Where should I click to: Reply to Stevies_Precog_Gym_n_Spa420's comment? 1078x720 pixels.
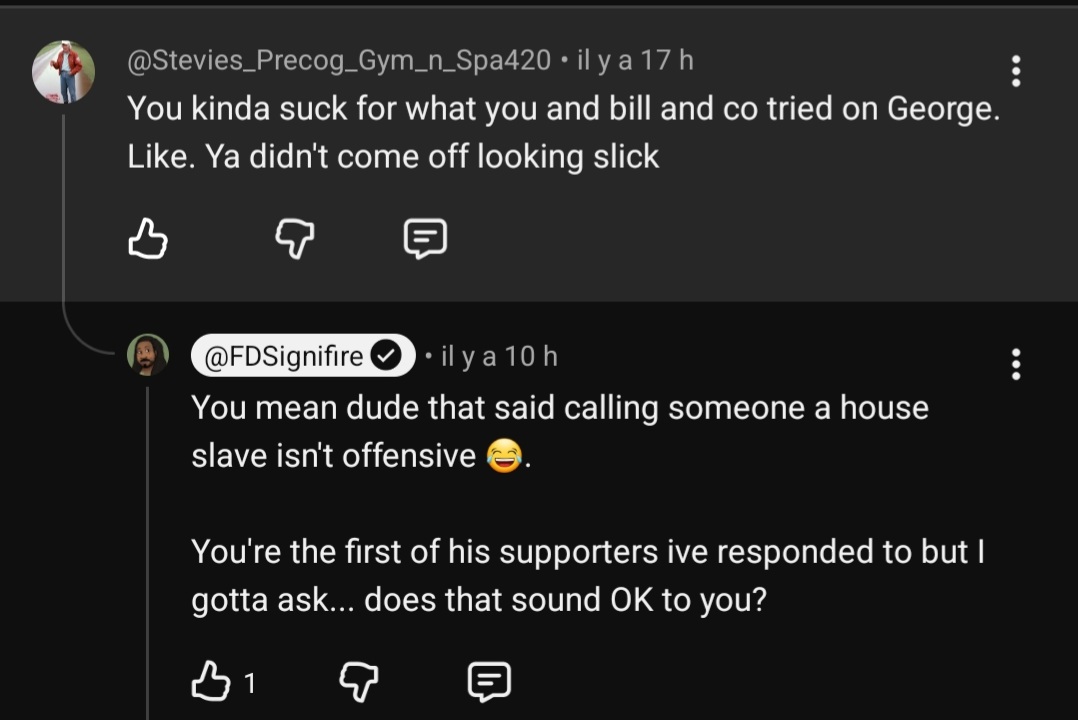[x=425, y=239]
